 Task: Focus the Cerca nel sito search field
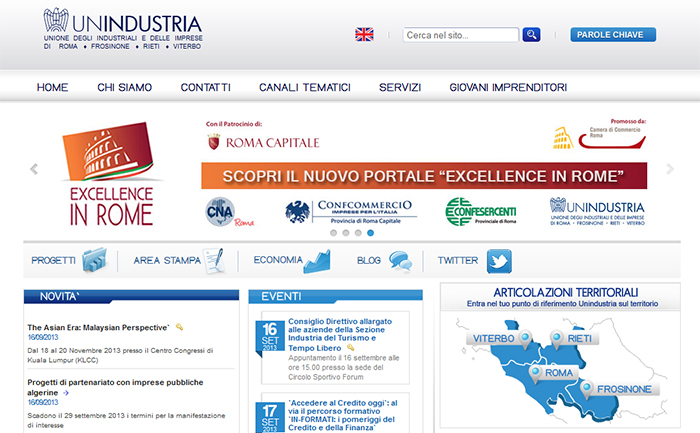point(461,35)
